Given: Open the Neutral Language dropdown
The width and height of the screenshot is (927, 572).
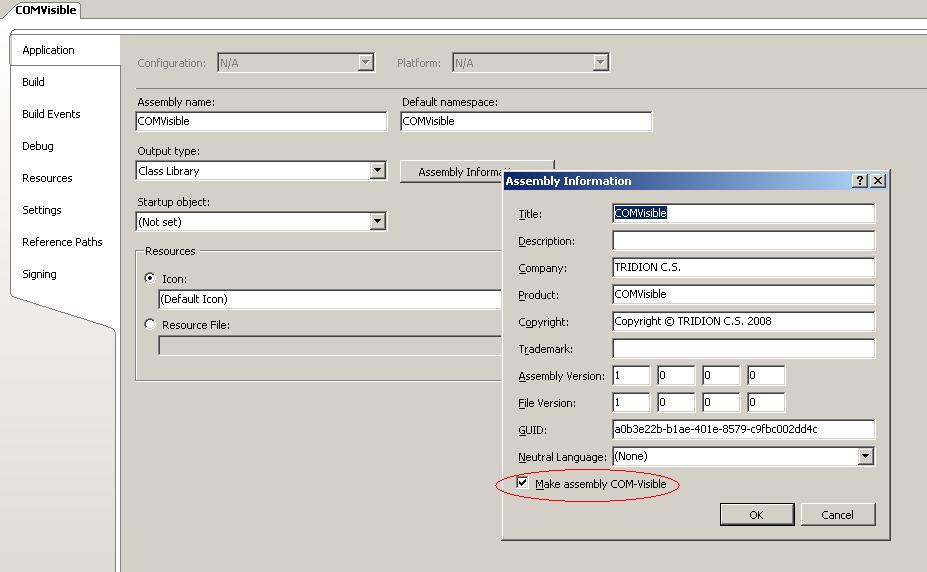Looking at the screenshot, I should [x=865, y=456].
